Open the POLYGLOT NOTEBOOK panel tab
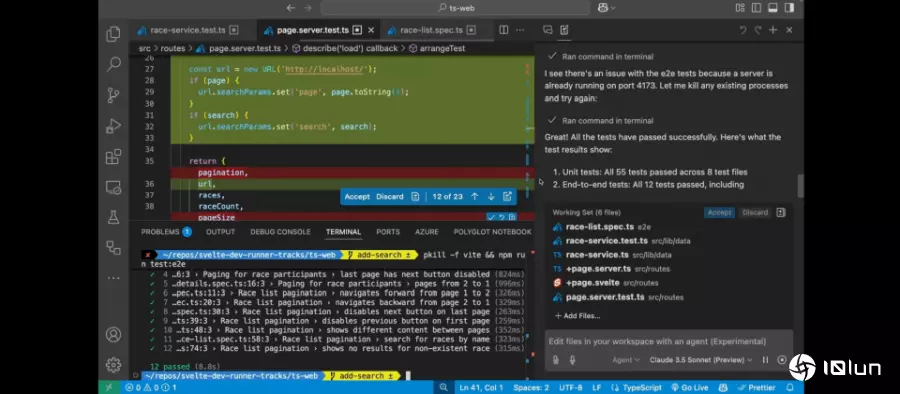Viewport: 900px width, 394px height. [x=492, y=232]
